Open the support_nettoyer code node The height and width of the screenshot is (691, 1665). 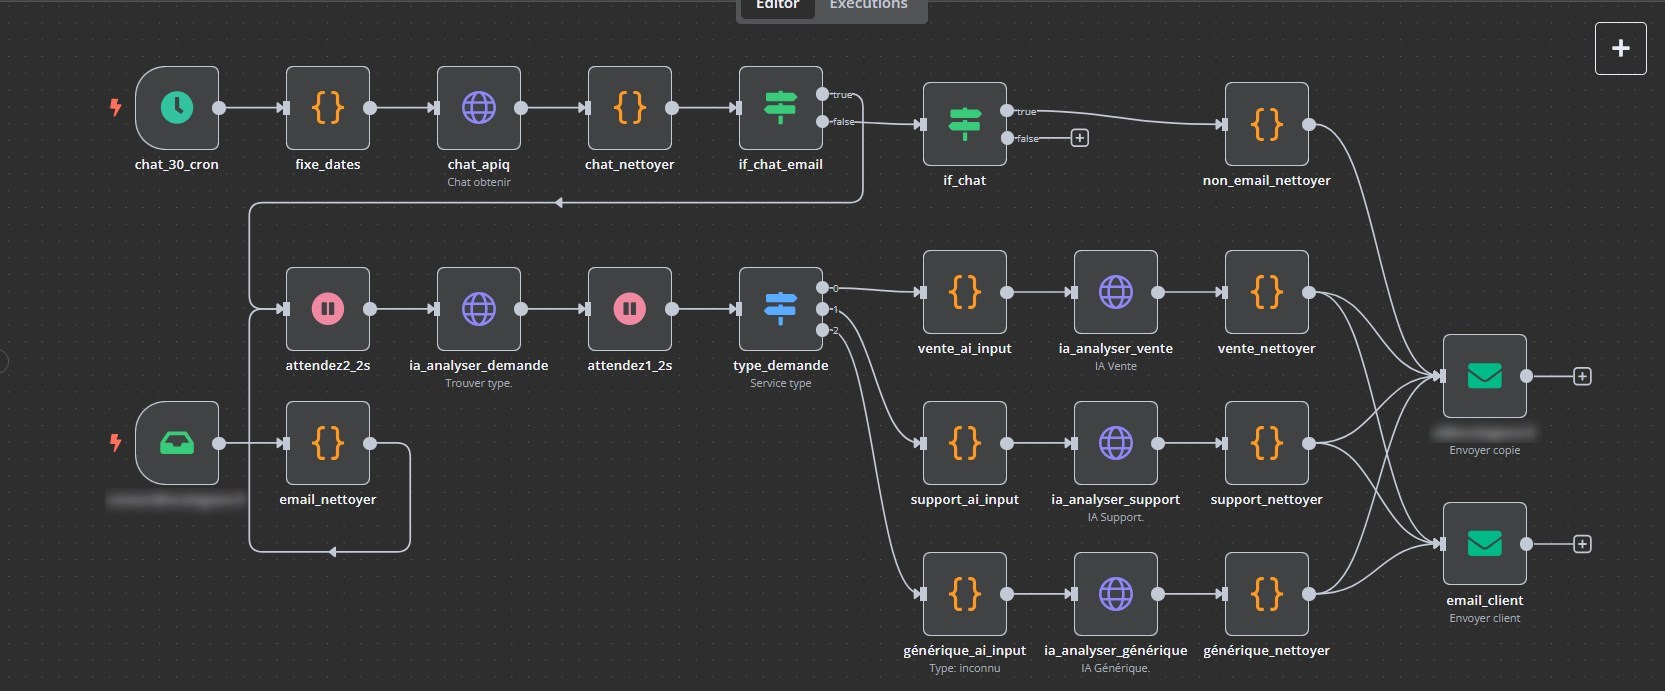(x=1267, y=443)
